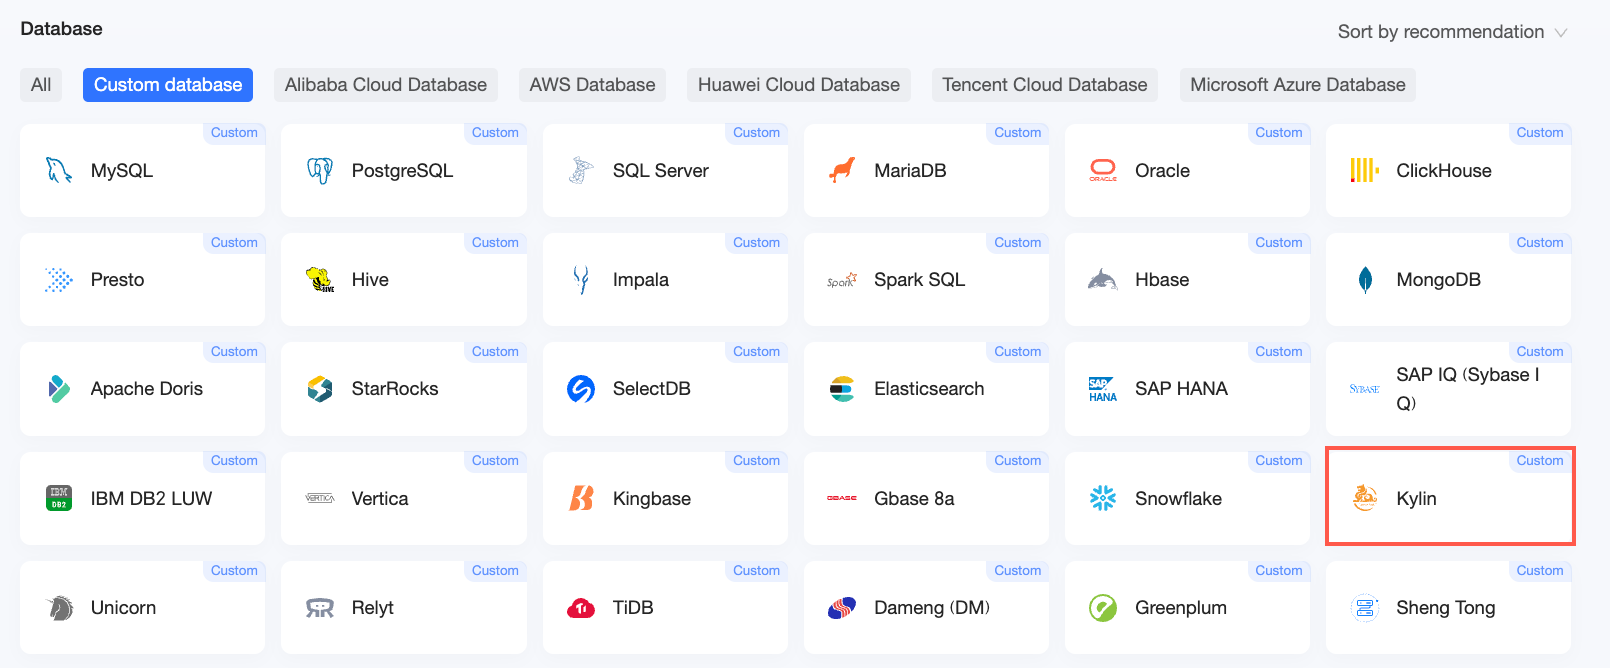Click the Custom tag on MySQL card
This screenshot has width=1610, height=668.
234,133
